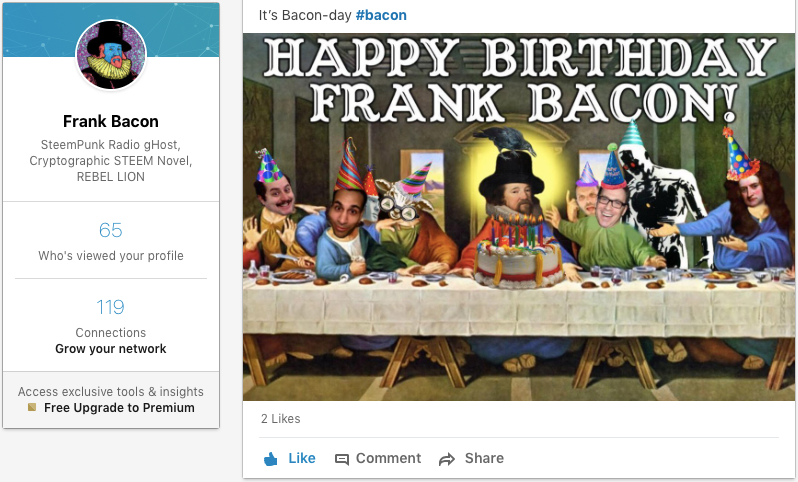Viewport: 798px width, 482px height.
Task: Open "Who's viewed your profile" link
Action: pos(111,256)
